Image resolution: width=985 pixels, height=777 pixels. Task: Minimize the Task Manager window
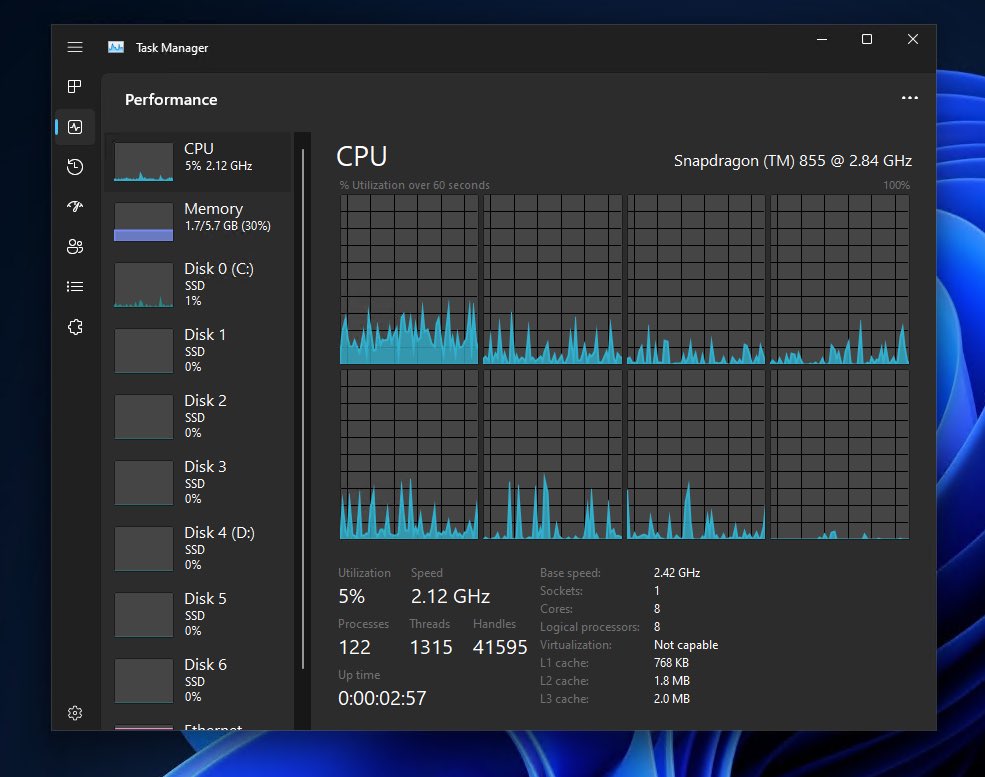pyautogui.click(x=822, y=39)
